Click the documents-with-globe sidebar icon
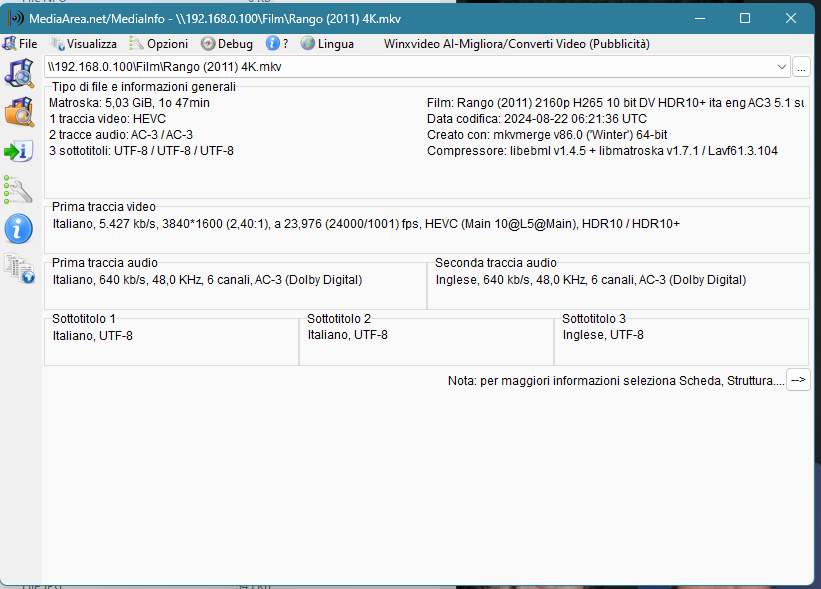821x589 pixels. (x=19, y=268)
